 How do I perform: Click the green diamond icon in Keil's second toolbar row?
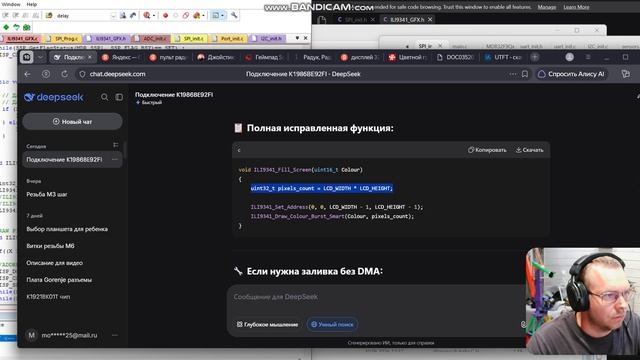click(x=6, y=27)
